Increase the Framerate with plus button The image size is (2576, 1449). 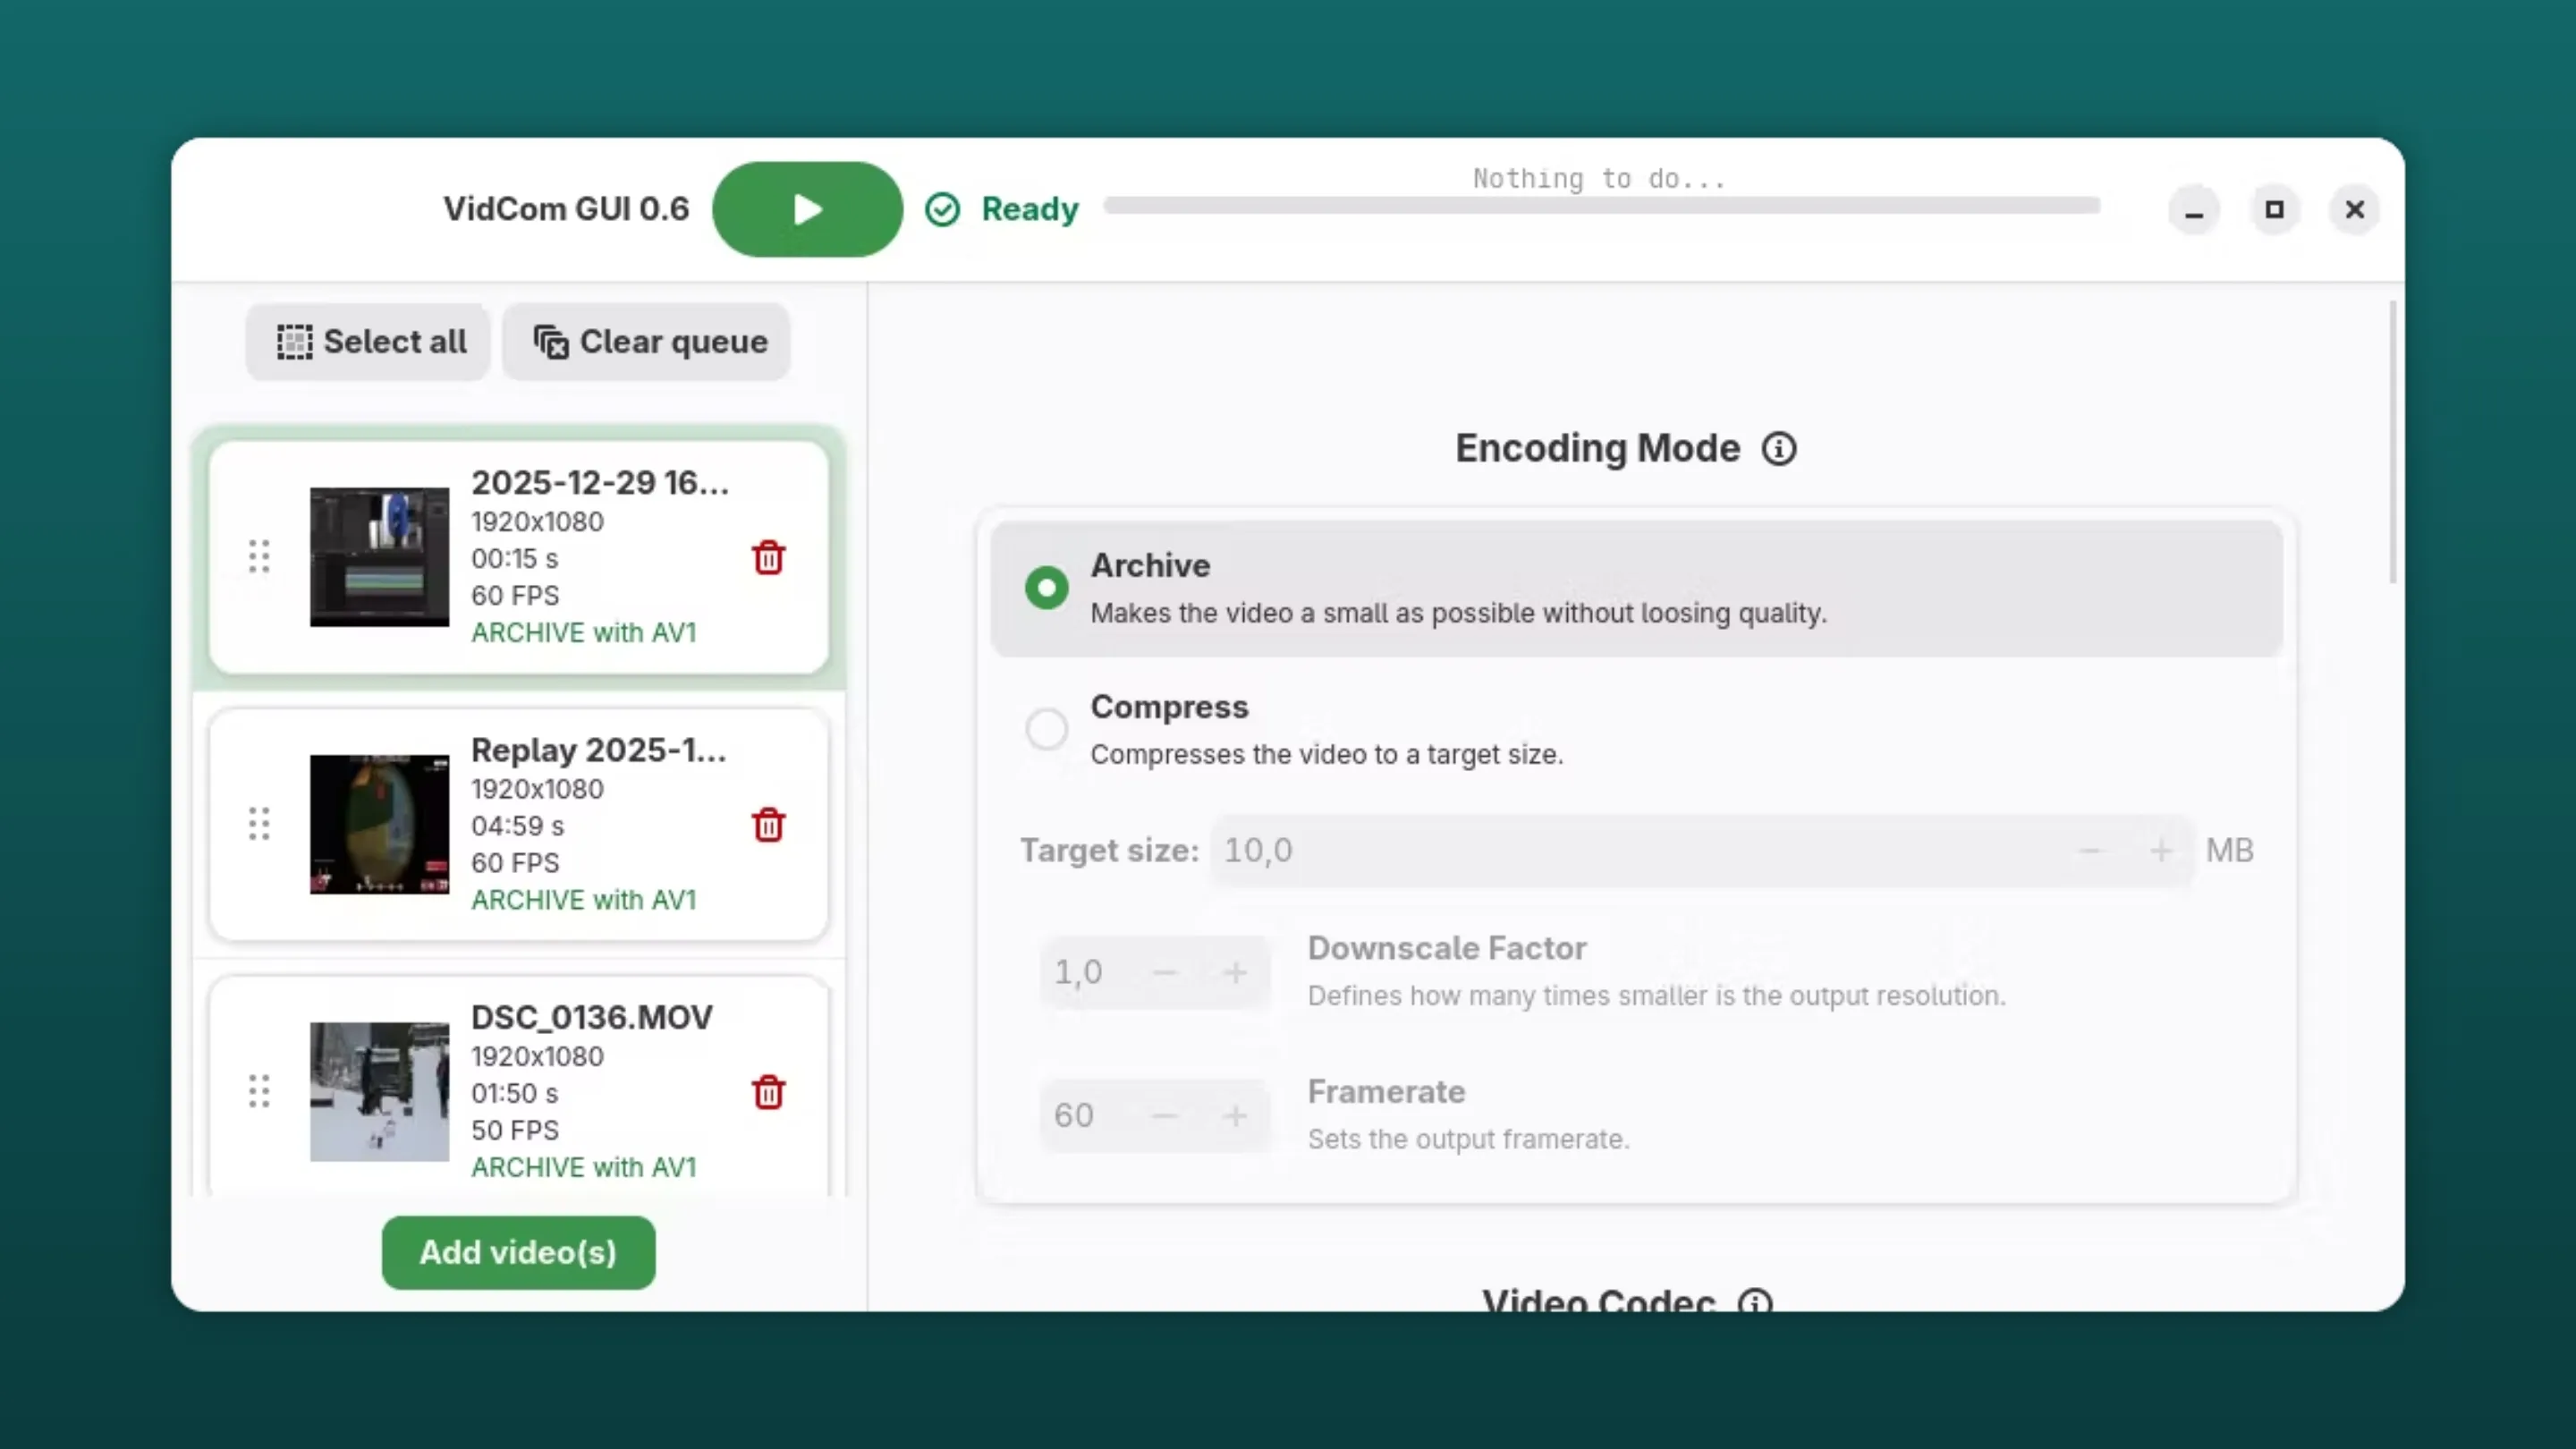1235,1115
